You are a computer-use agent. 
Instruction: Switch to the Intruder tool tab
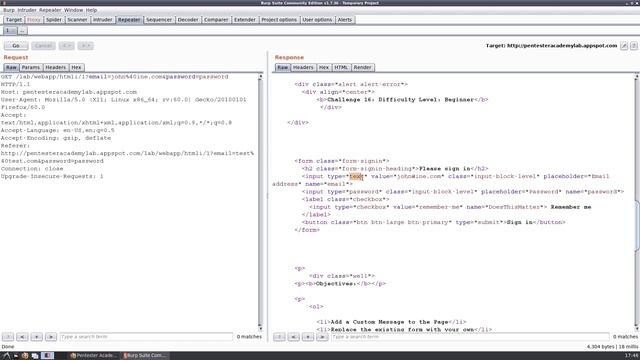point(102,20)
